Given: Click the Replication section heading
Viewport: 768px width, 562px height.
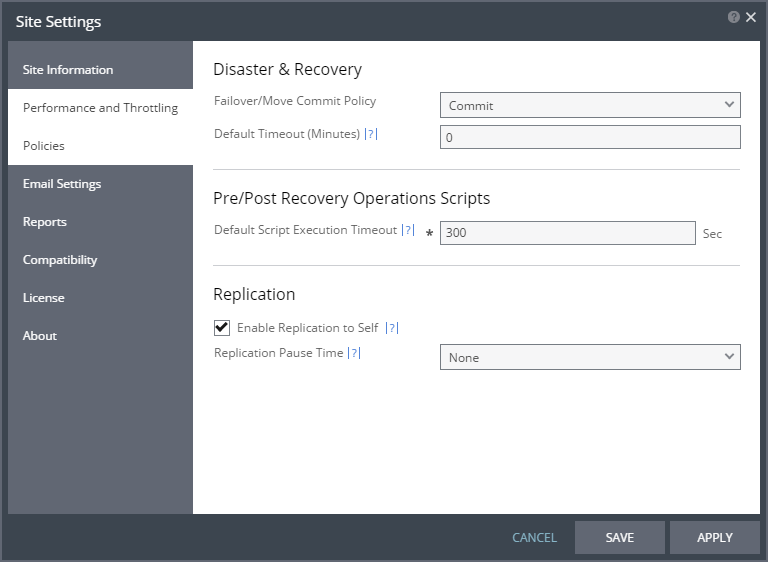Looking at the screenshot, I should (254, 294).
